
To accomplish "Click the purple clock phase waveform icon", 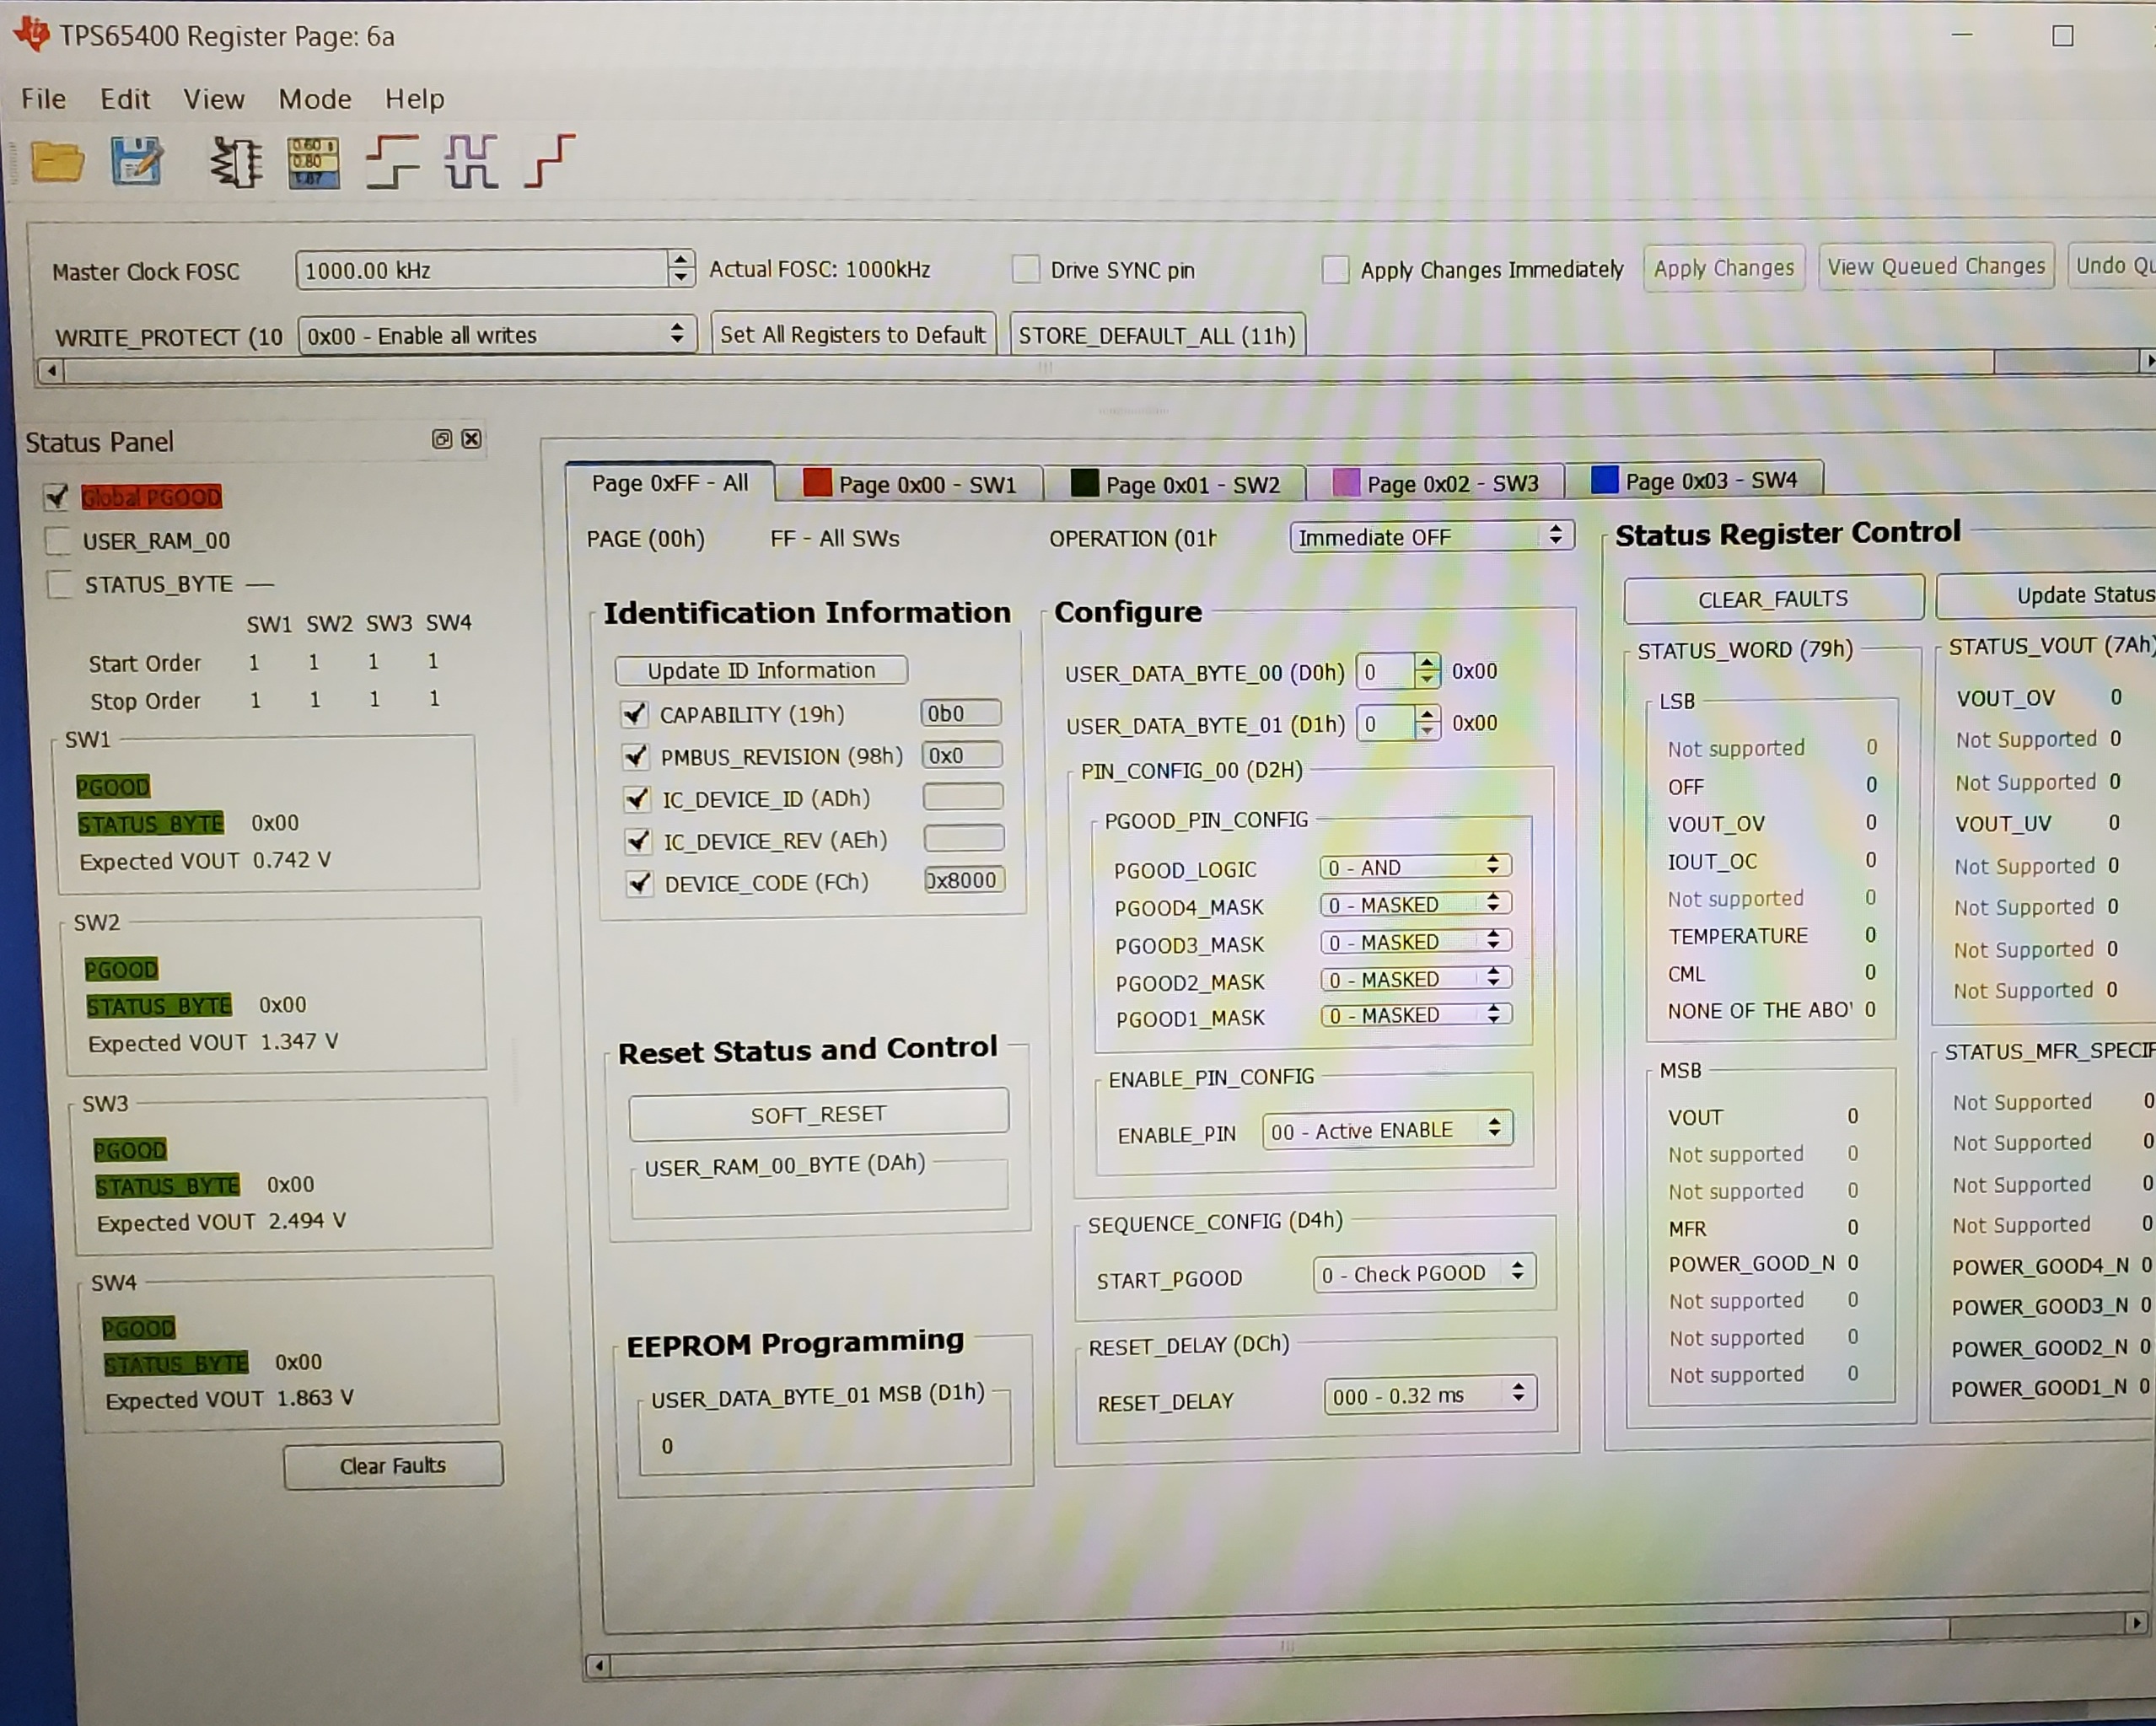I will pos(471,161).
